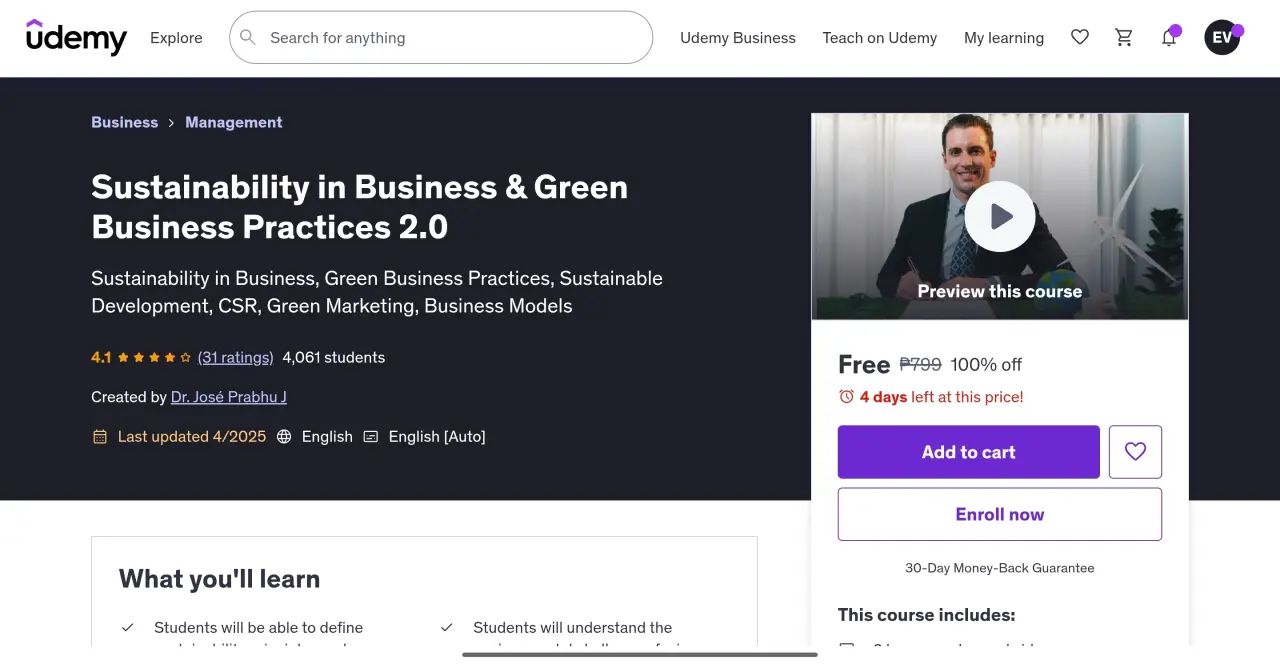Click the crossed-out ₱799 price
1280x664 pixels.
(x=921, y=364)
